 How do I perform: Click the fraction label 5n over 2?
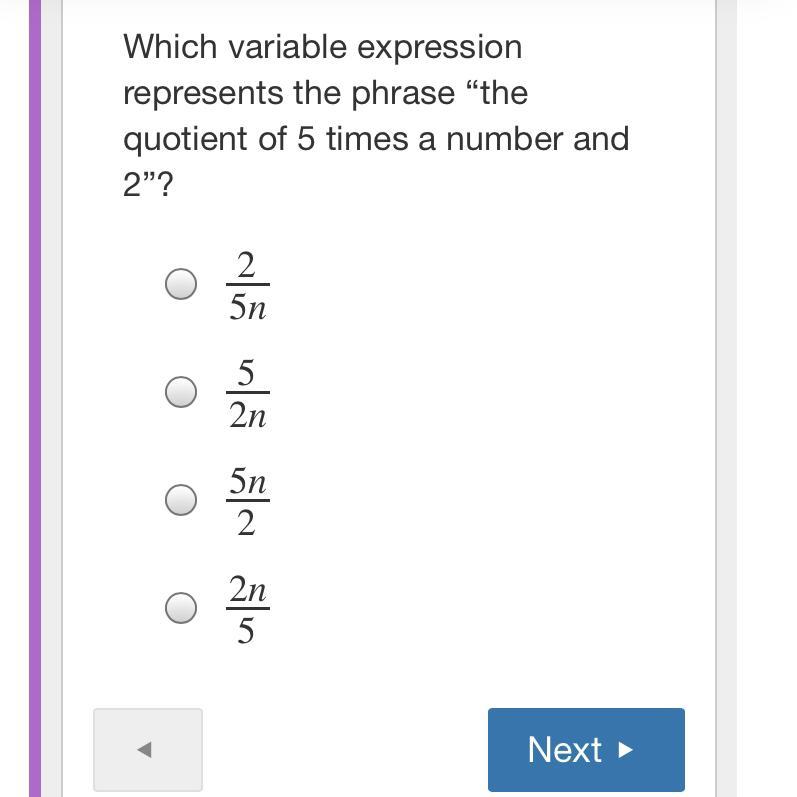click(x=248, y=501)
